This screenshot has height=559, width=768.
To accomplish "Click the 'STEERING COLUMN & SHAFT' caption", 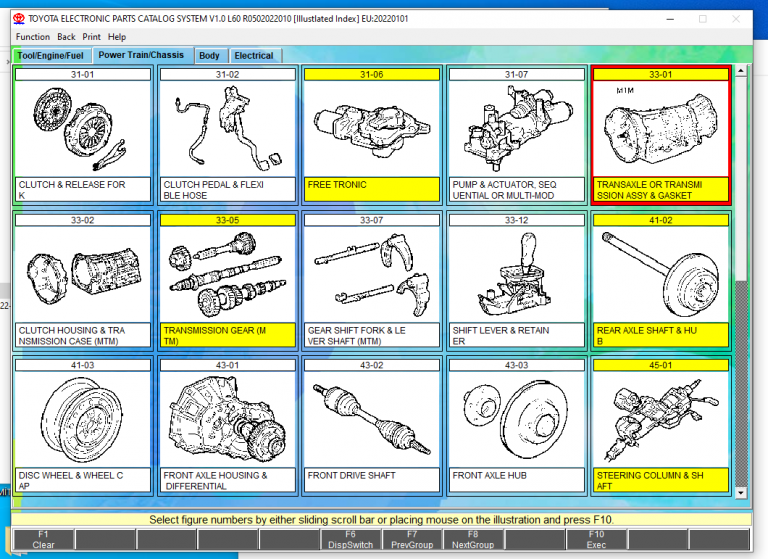I will pyautogui.click(x=661, y=480).
